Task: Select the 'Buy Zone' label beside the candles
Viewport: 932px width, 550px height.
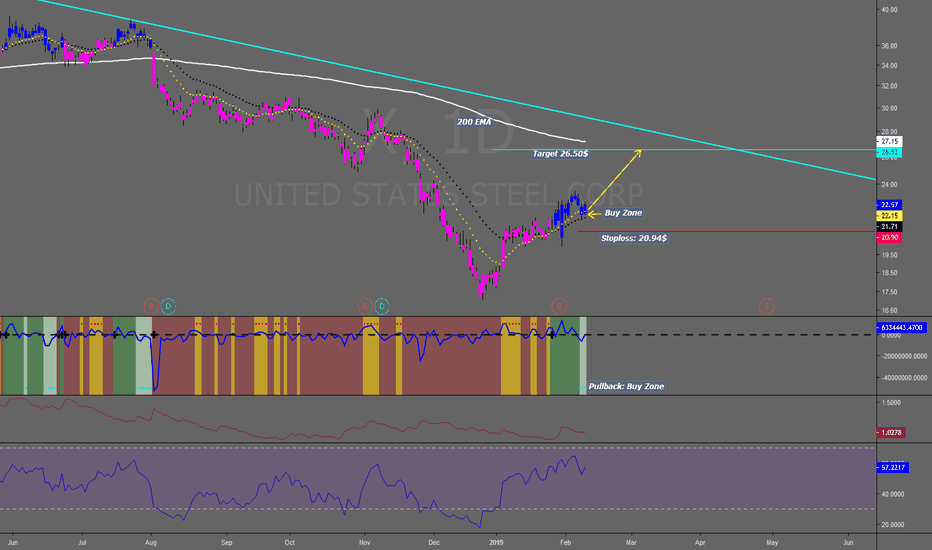Action: coord(623,213)
